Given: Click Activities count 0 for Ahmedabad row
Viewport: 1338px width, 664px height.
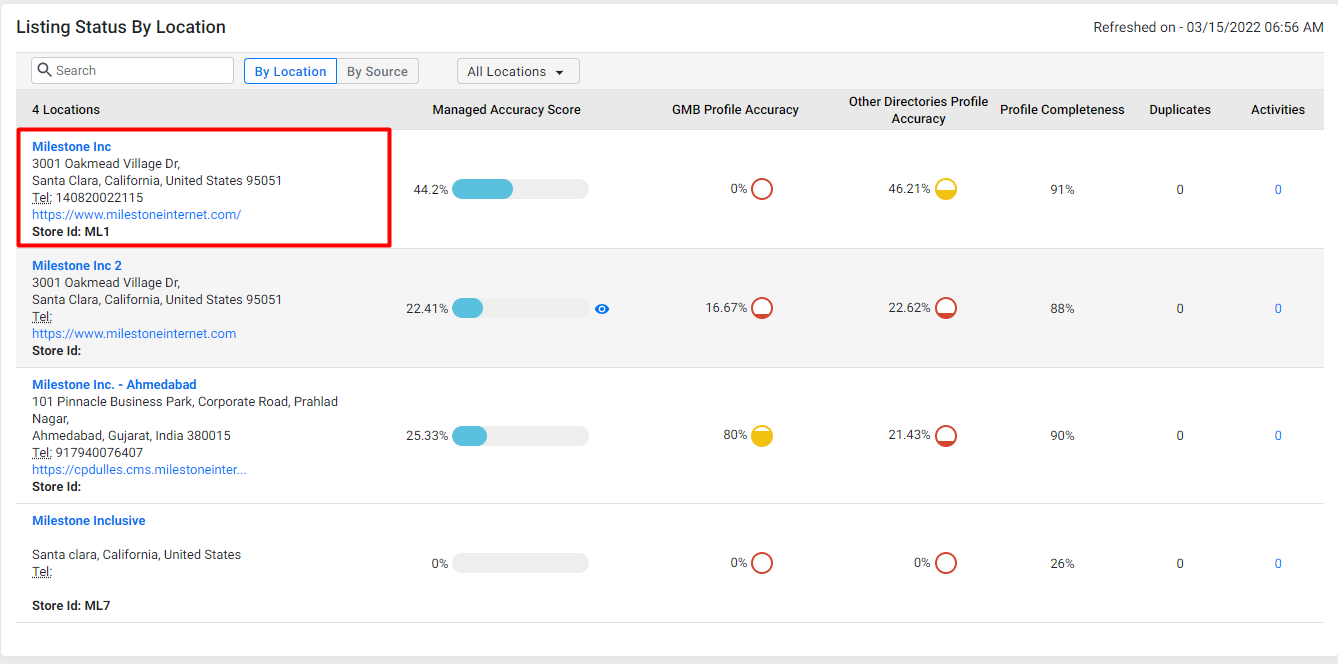Looking at the screenshot, I should tap(1278, 436).
